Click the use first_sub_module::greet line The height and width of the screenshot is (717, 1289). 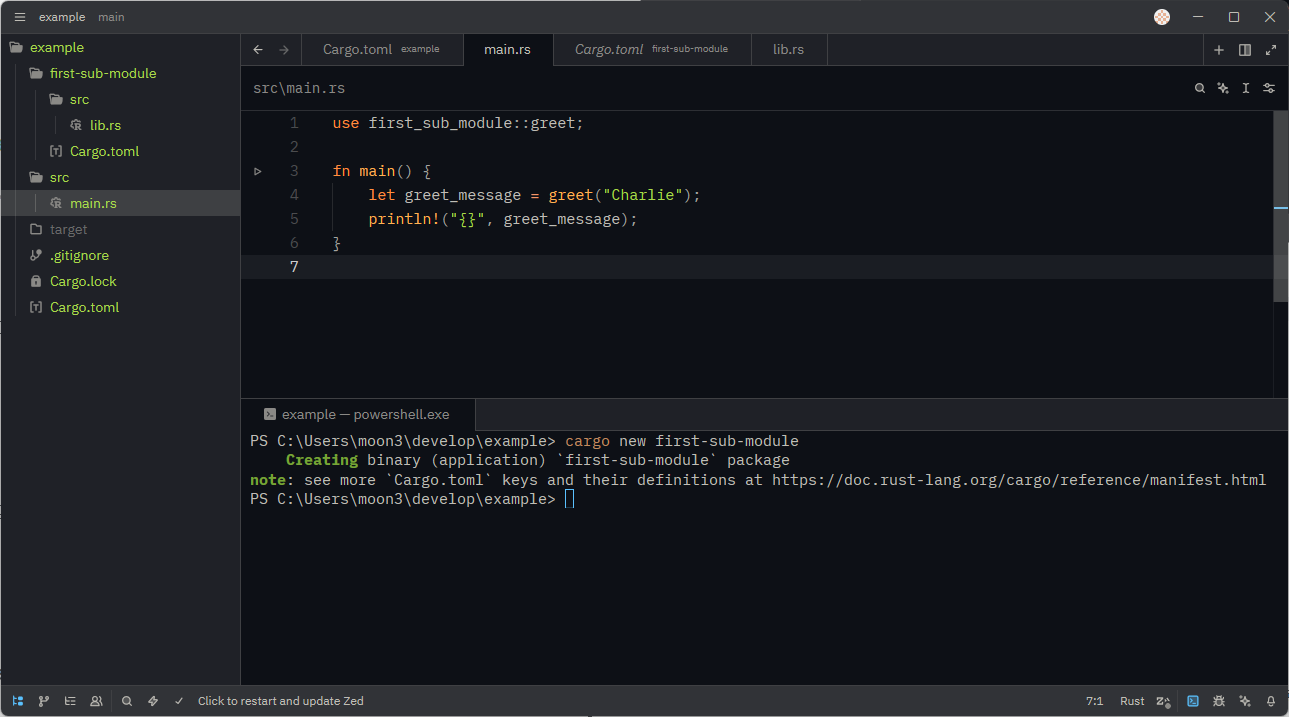click(x=458, y=123)
